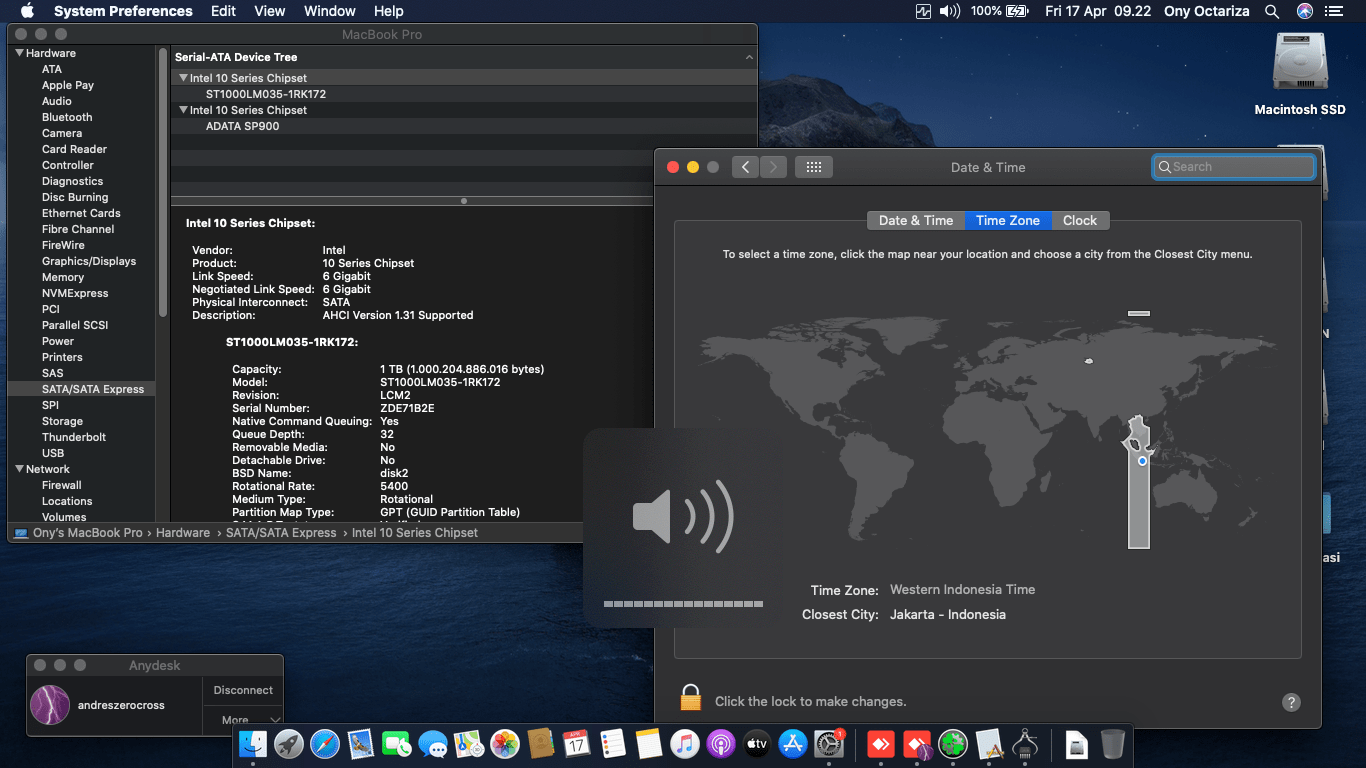Screen dimensions: 1366x768
Task: Open the Window menu
Action: (329, 11)
